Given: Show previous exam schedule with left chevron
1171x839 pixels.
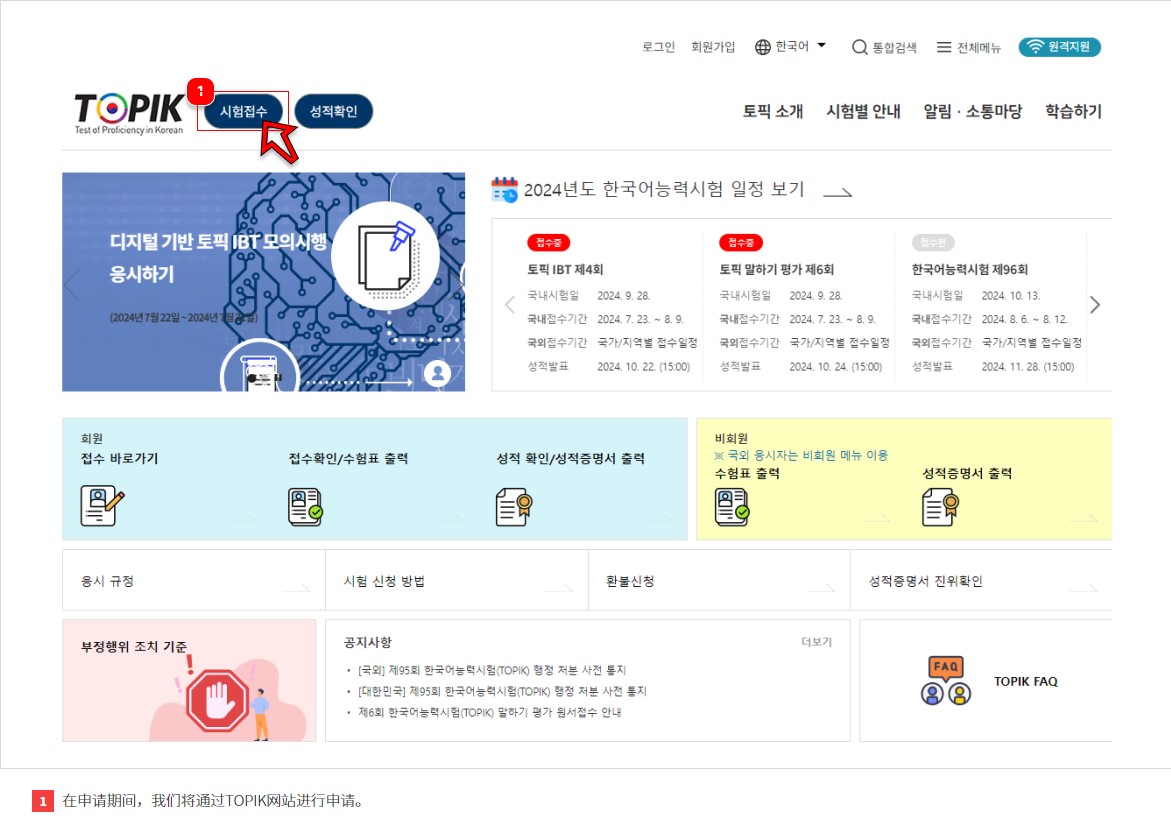Looking at the screenshot, I should [510, 305].
